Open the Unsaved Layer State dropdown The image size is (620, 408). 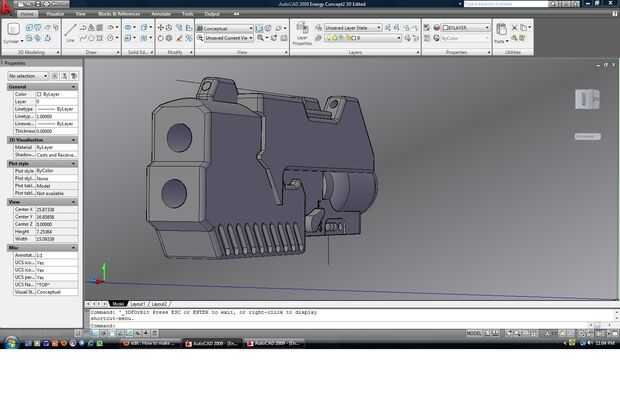click(353, 28)
